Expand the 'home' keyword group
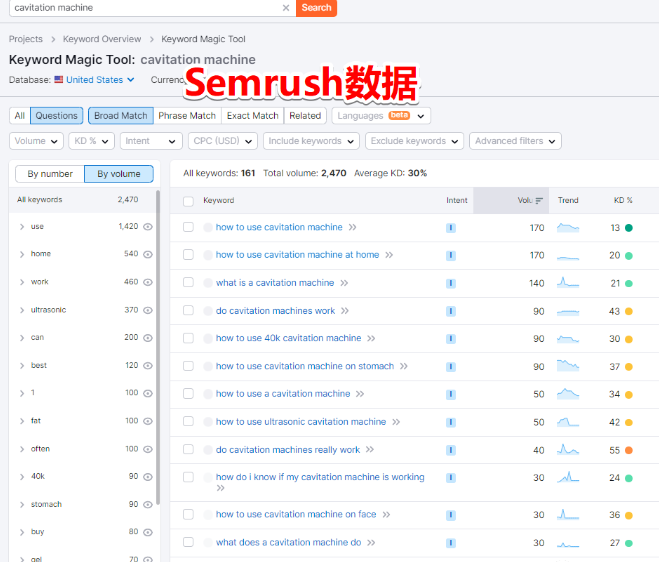 [x=22, y=254]
